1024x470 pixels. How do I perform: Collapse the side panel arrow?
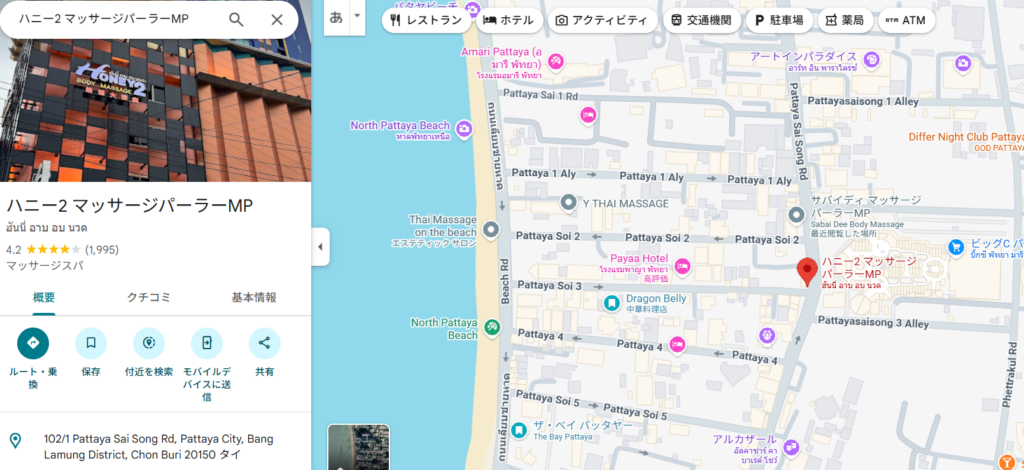click(x=320, y=247)
